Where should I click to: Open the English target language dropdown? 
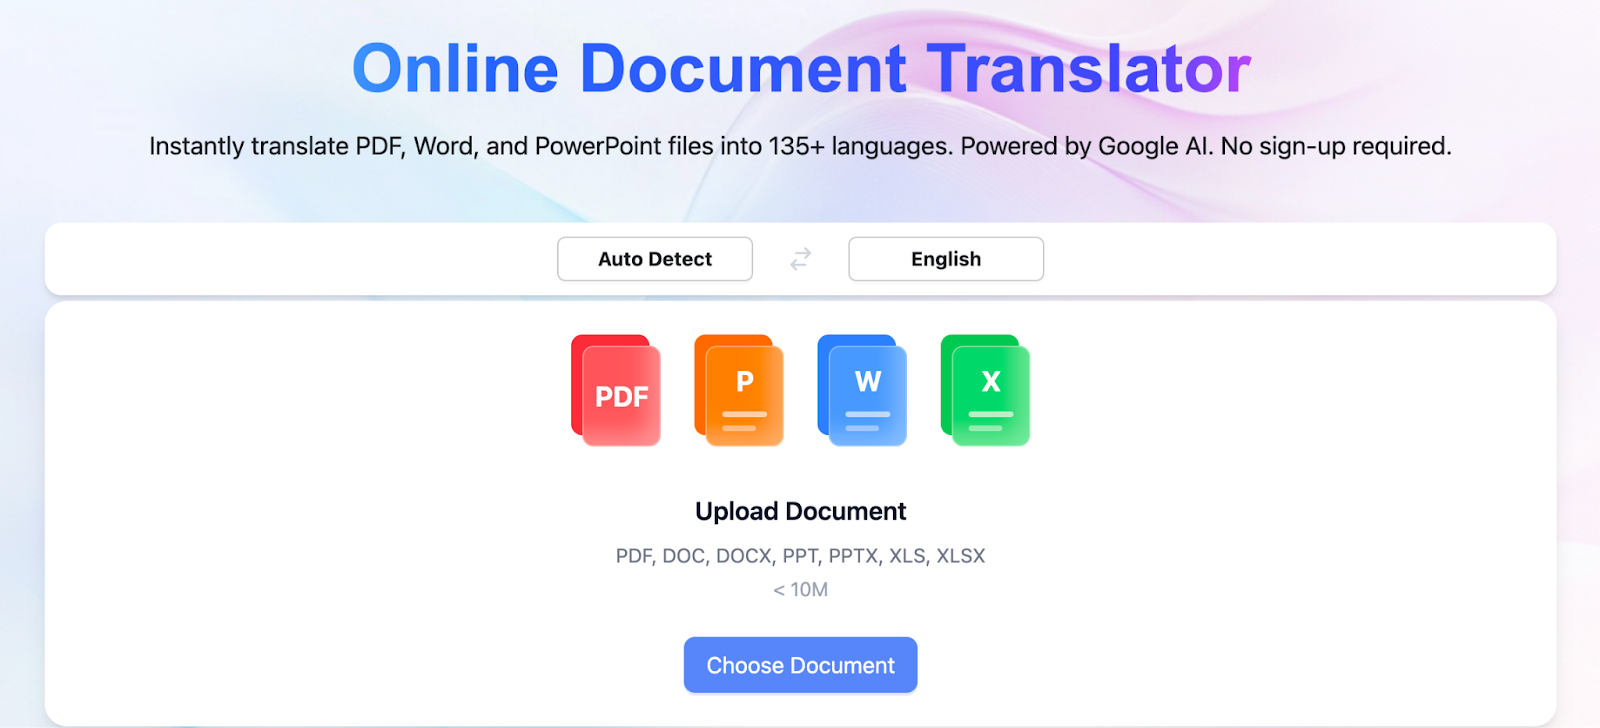[x=946, y=259]
